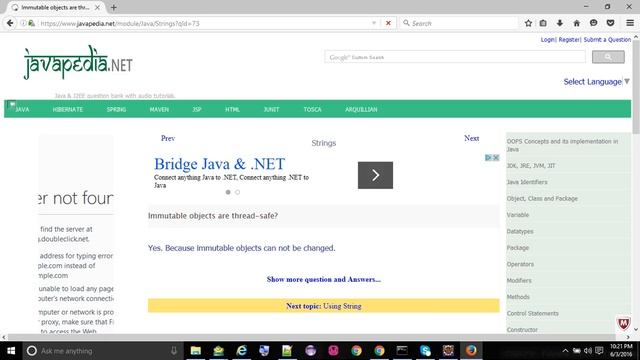Open File Explorer from the taskbar
This screenshot has height=360, width=640.
point(196,351)
